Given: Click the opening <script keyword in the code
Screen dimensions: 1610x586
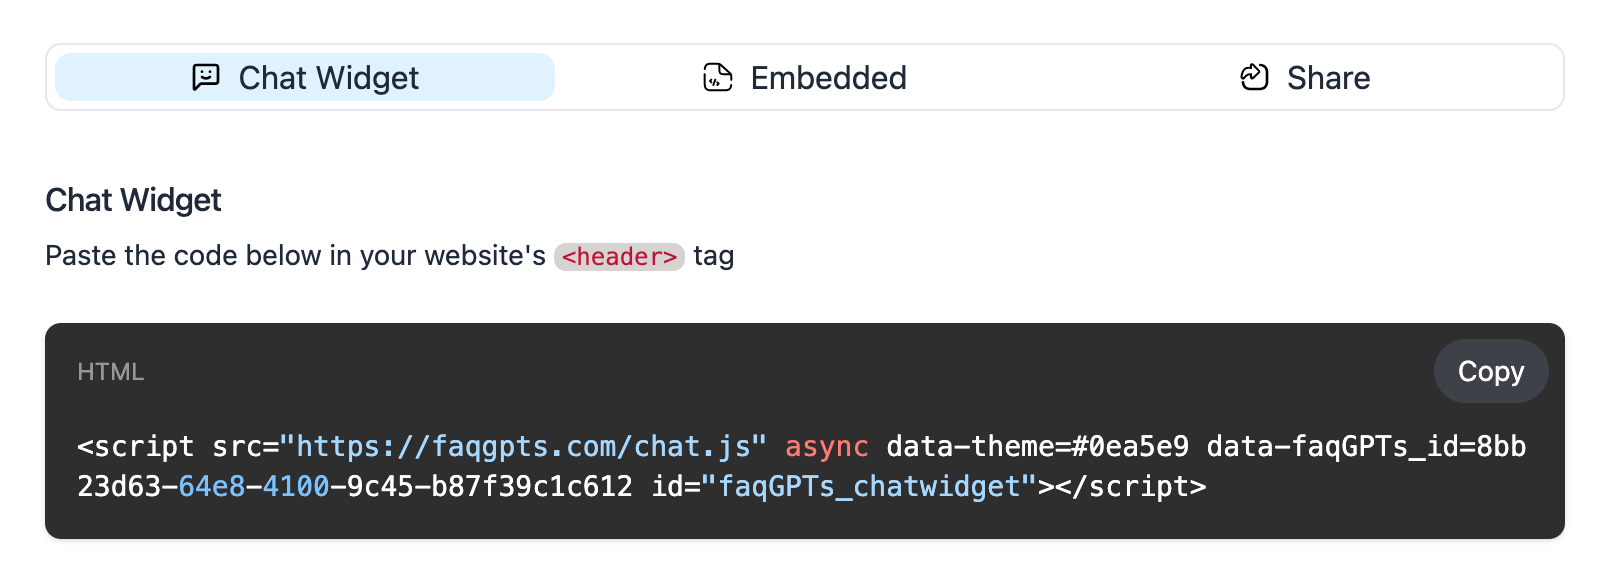Looking at the screenshot, I should click(x=136, y=446).
